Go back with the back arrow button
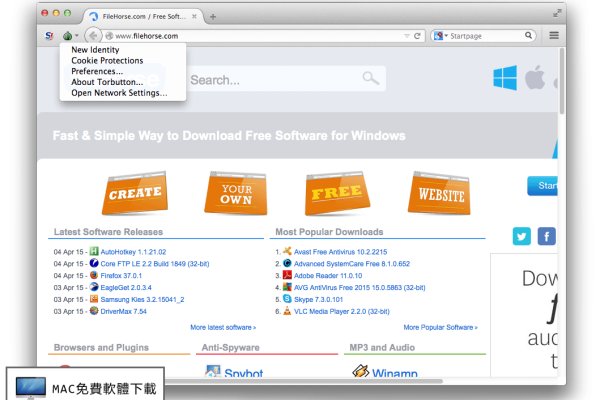The image size is (600, 400). (x=92, y=36)
